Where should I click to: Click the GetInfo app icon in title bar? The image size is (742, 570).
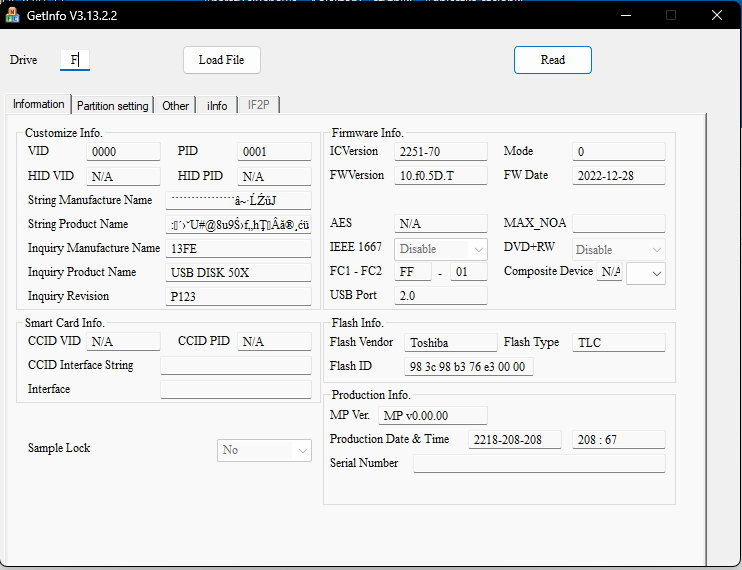pyautogui.click(x=12, y=15)
